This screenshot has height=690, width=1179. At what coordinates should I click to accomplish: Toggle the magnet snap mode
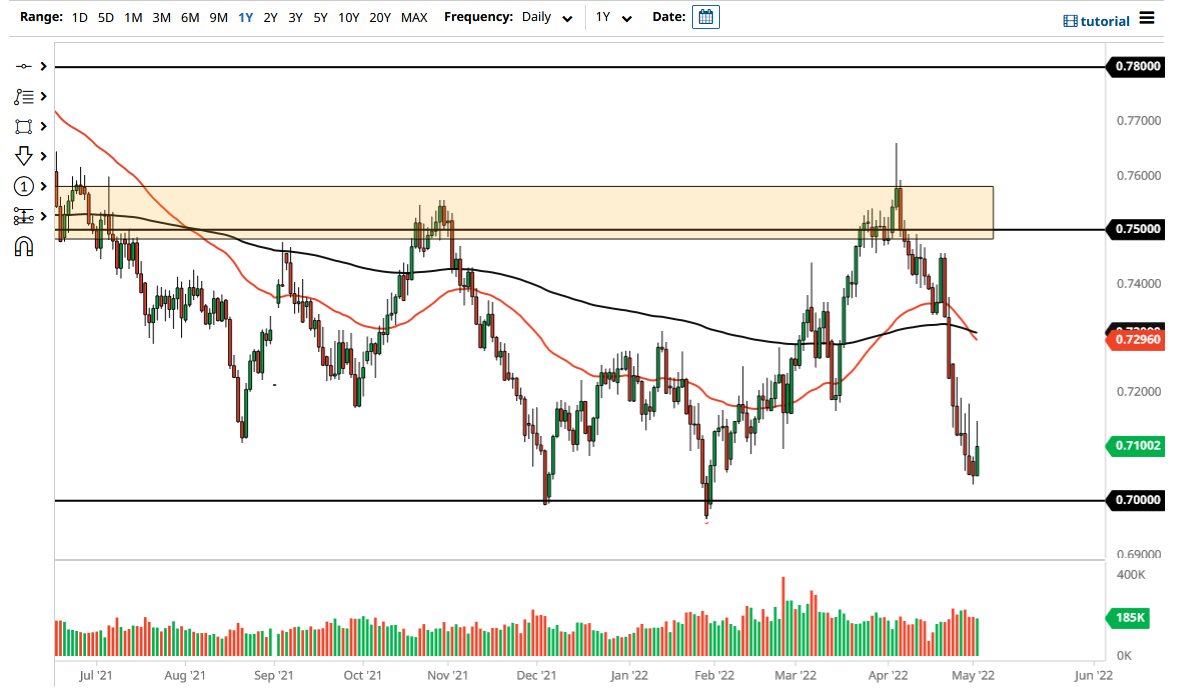click(x=25, y=246)
